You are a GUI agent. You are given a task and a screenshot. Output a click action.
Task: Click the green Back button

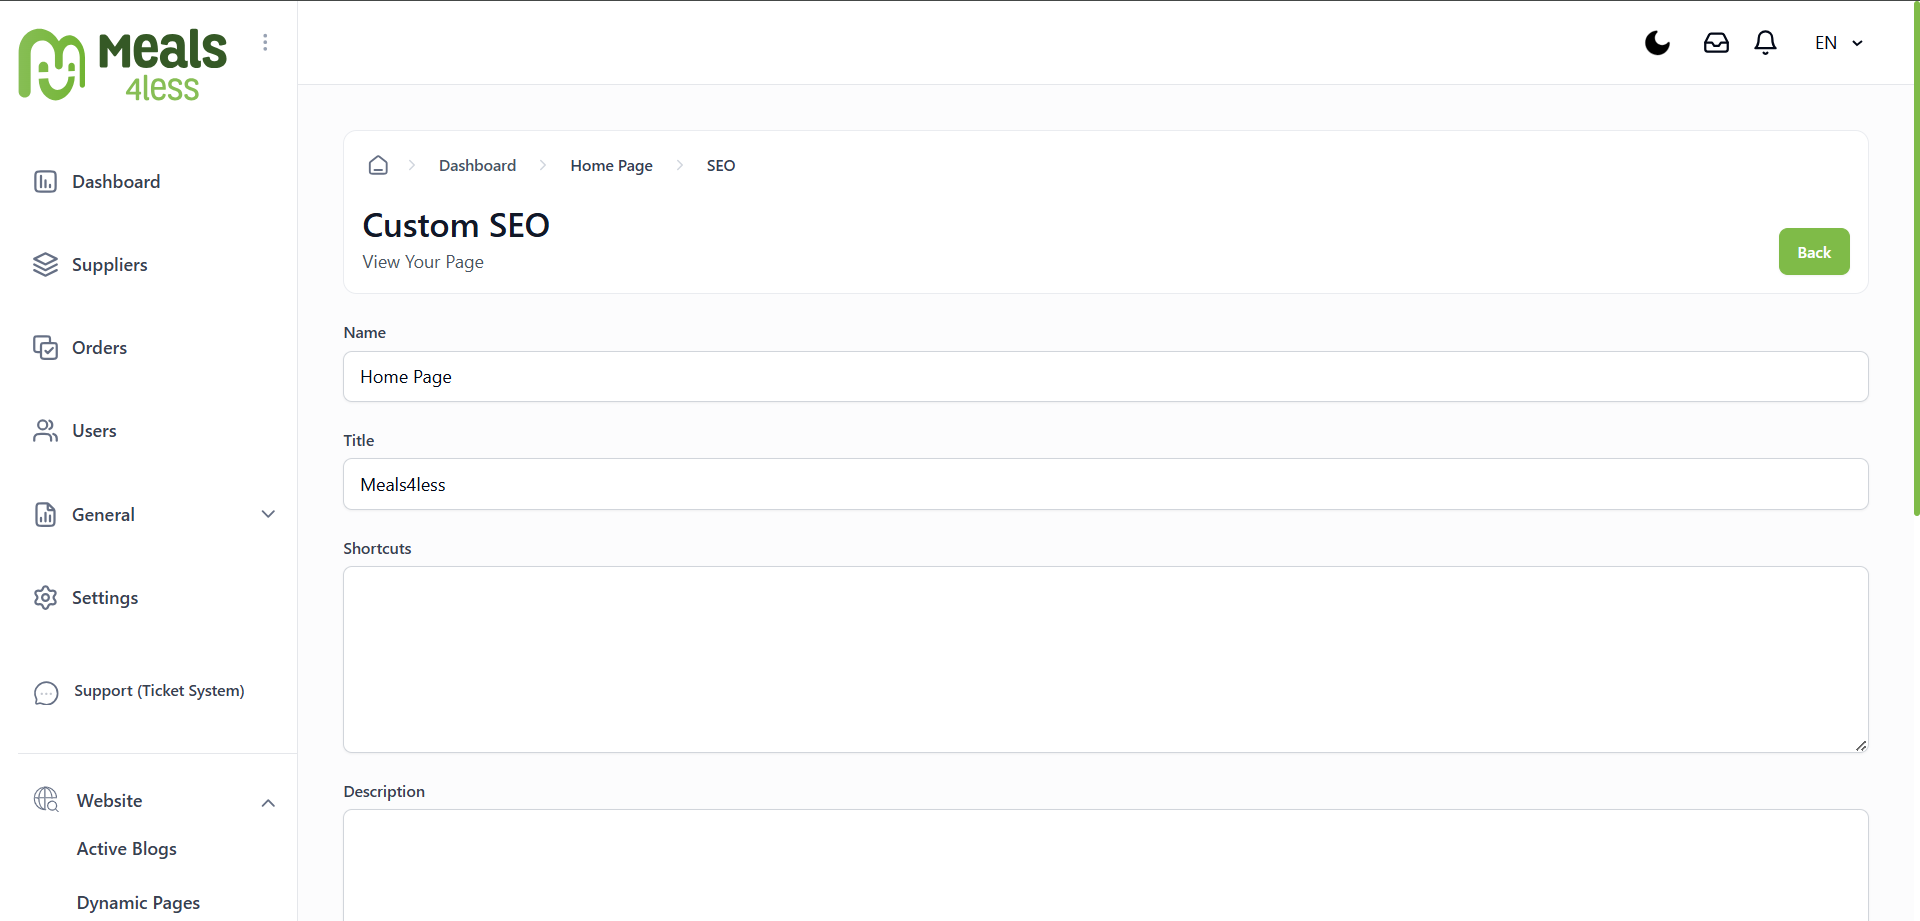point(1813,252)
